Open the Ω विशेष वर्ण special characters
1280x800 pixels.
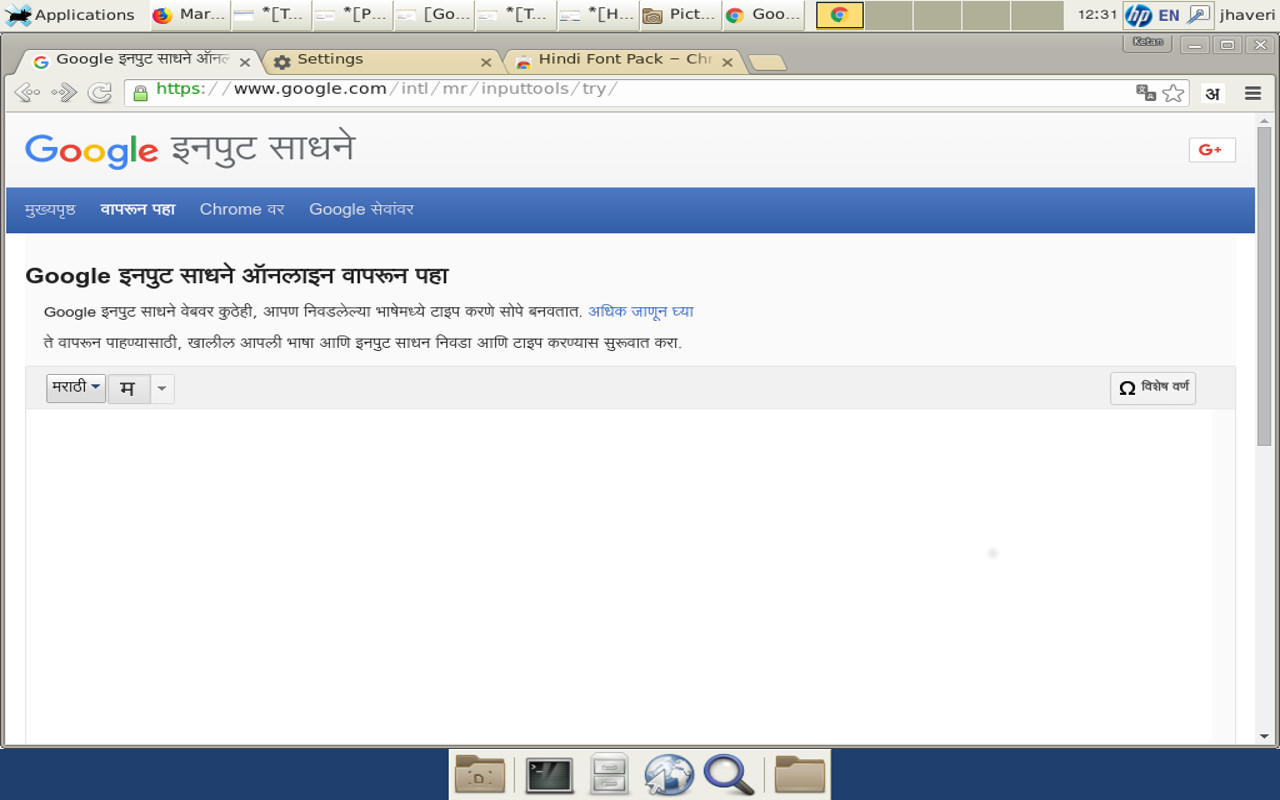pos(1153,388)
